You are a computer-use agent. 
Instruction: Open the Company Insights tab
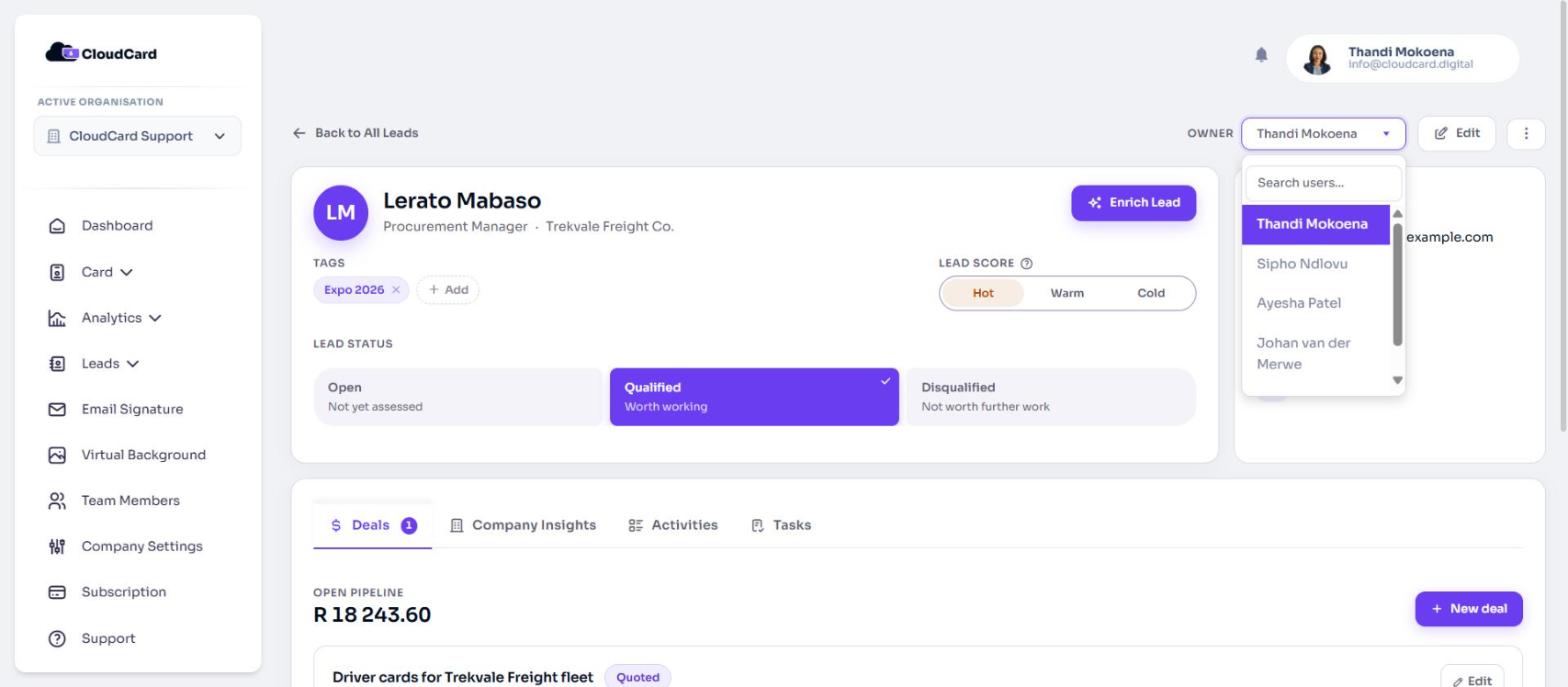[523, 525]
